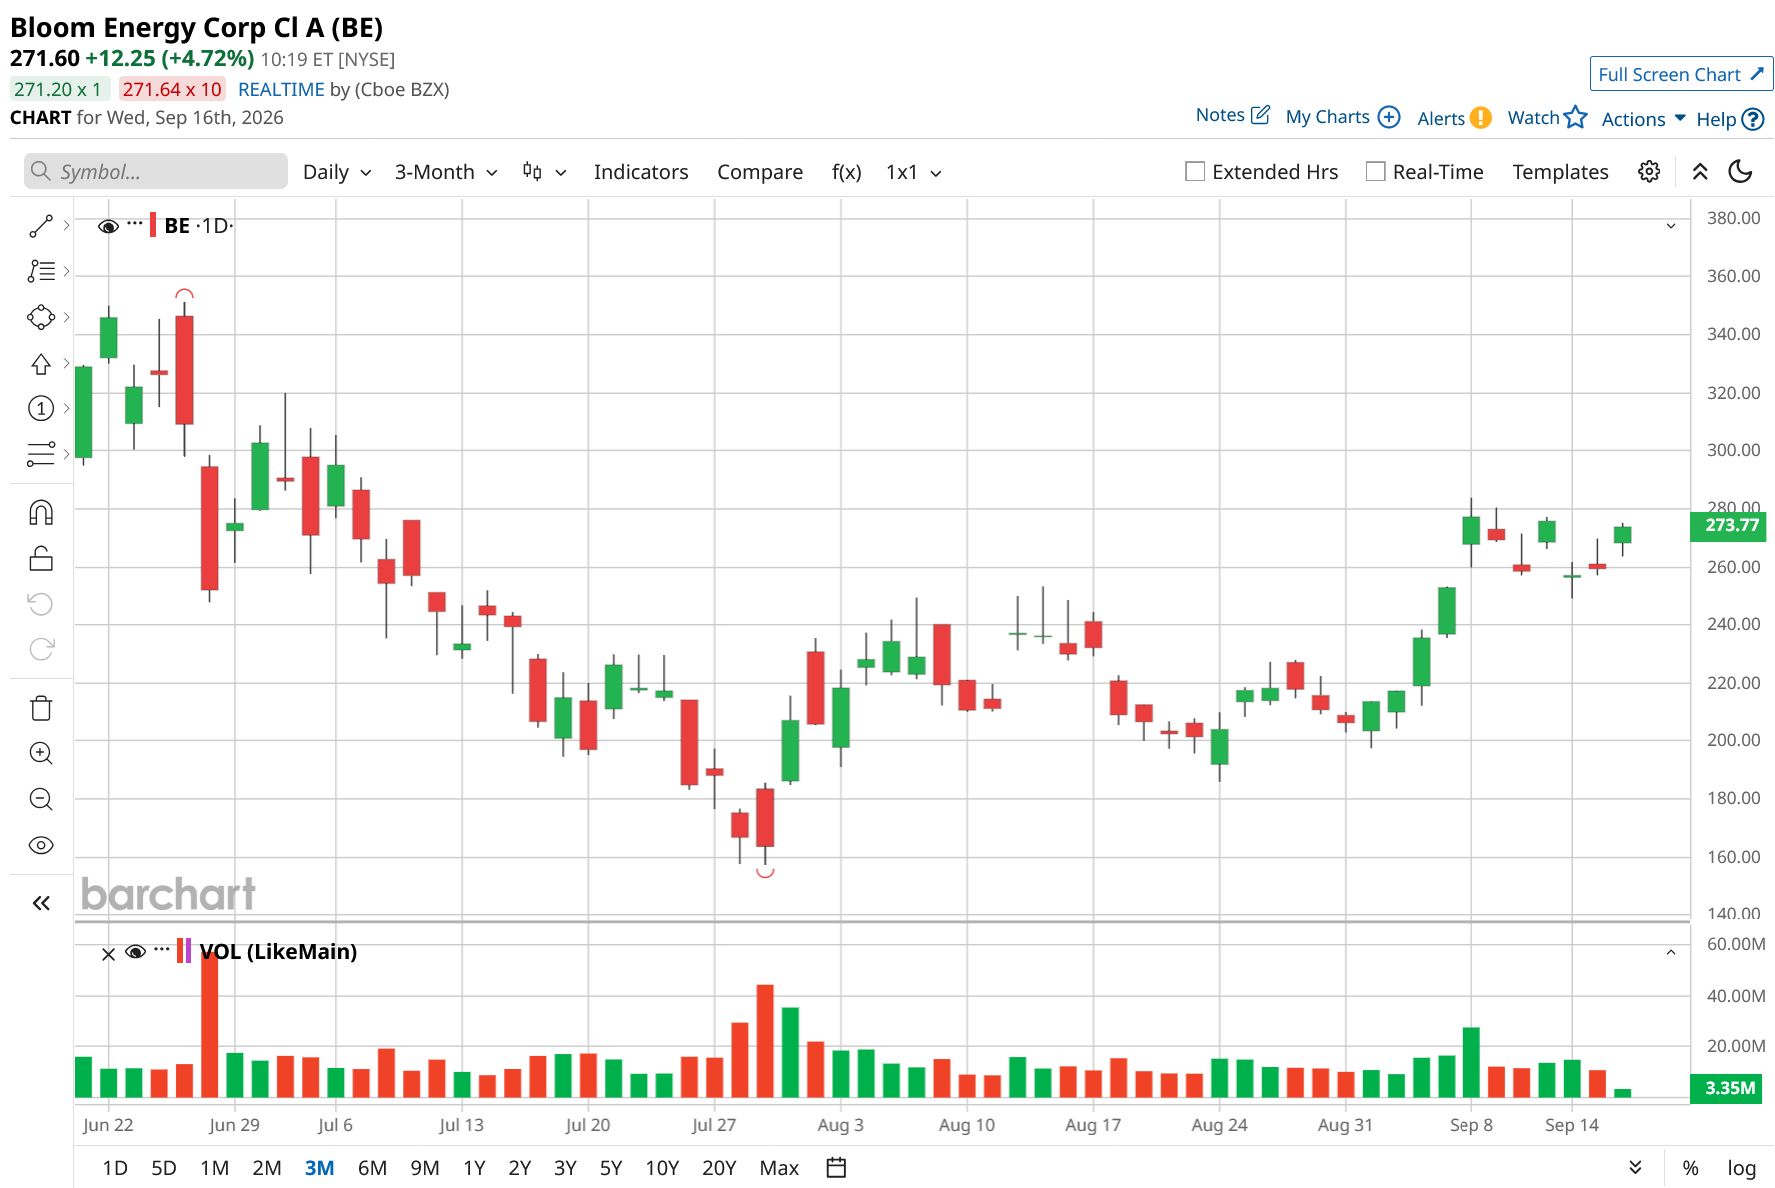Open the date range calendar icon

(x=837, y=1167)
